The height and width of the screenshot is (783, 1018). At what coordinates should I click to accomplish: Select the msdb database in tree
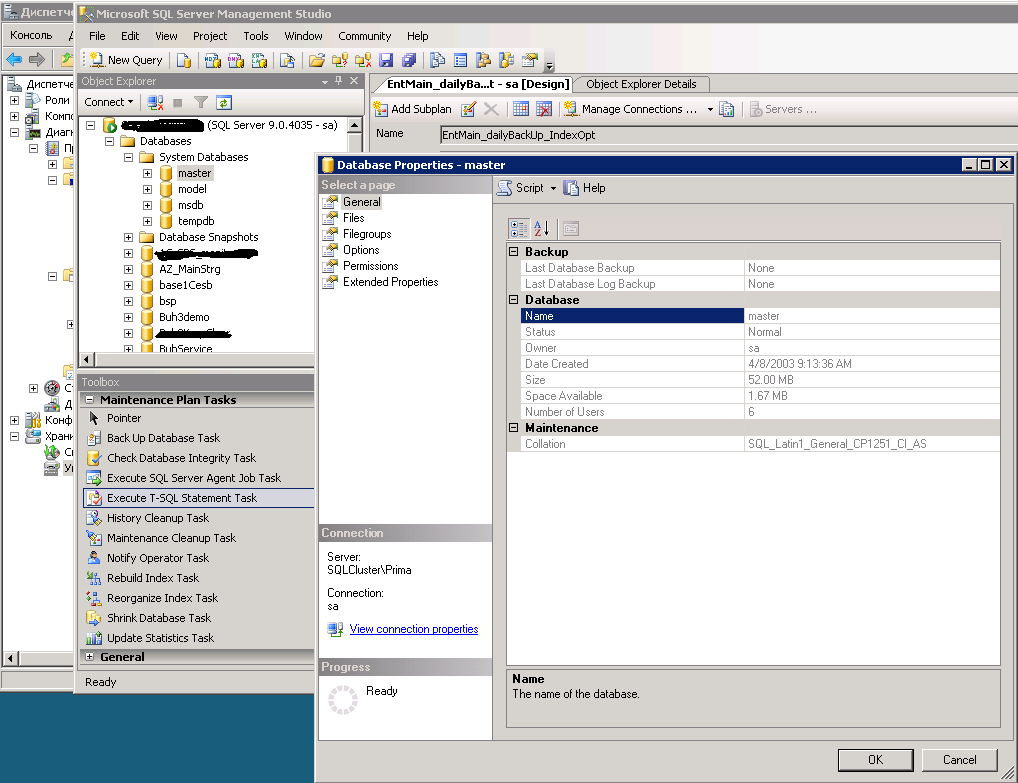190,205
